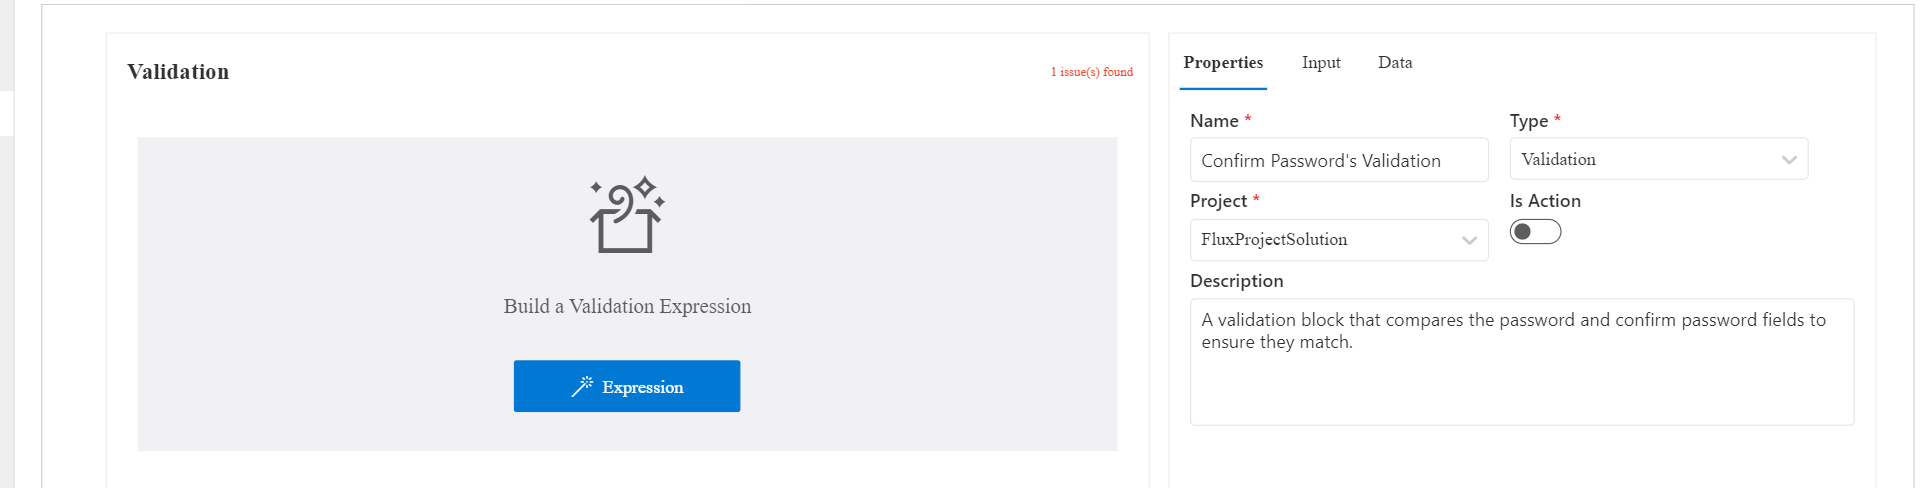Click the chevron arrow in Project dropdown
1920x488 pixels.
1469,240
